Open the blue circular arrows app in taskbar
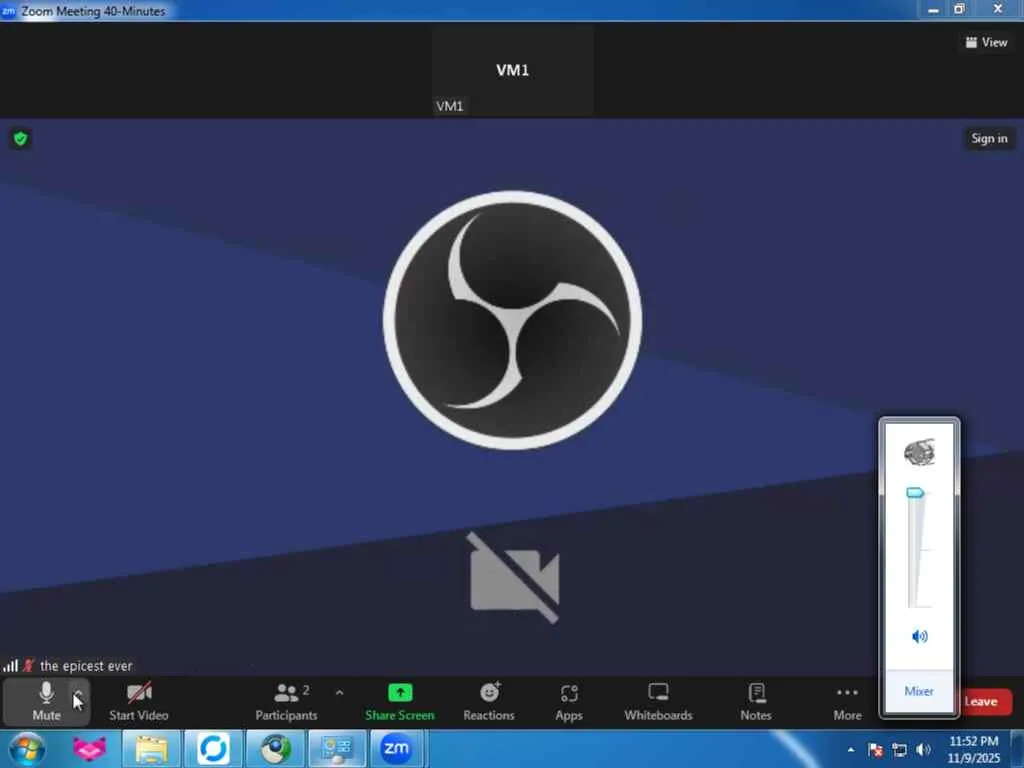Viewport: 1024px width, 768px height. 213,748
